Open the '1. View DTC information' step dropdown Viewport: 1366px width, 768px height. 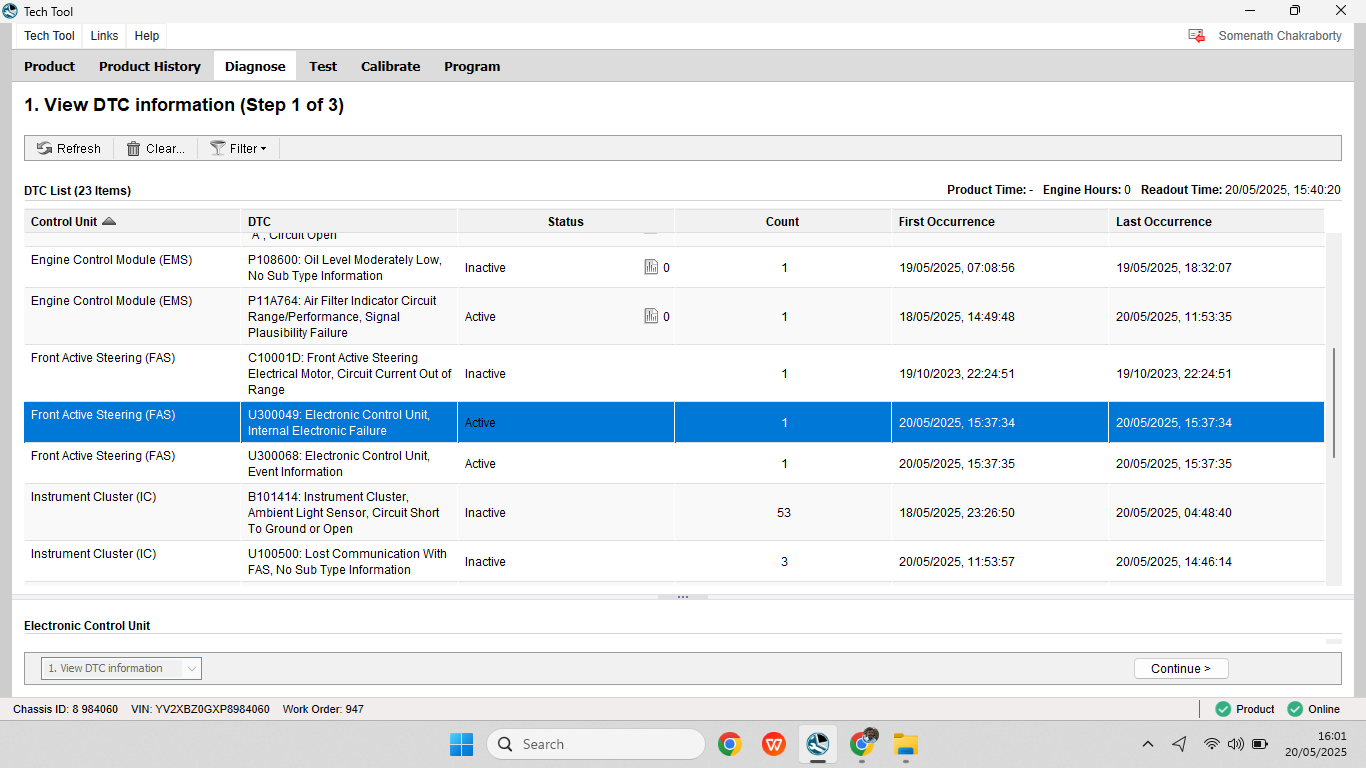[x=121, y=668]
